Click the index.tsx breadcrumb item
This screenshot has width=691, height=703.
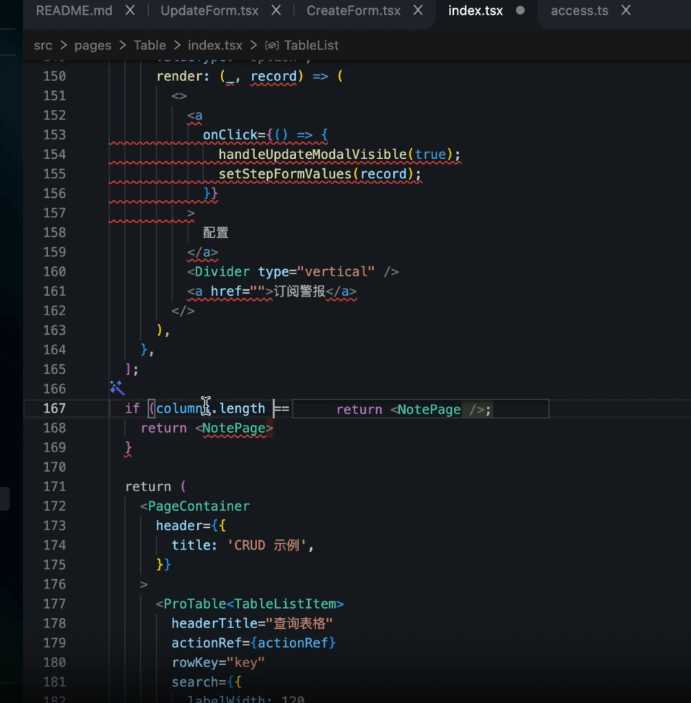pos(215,45)
